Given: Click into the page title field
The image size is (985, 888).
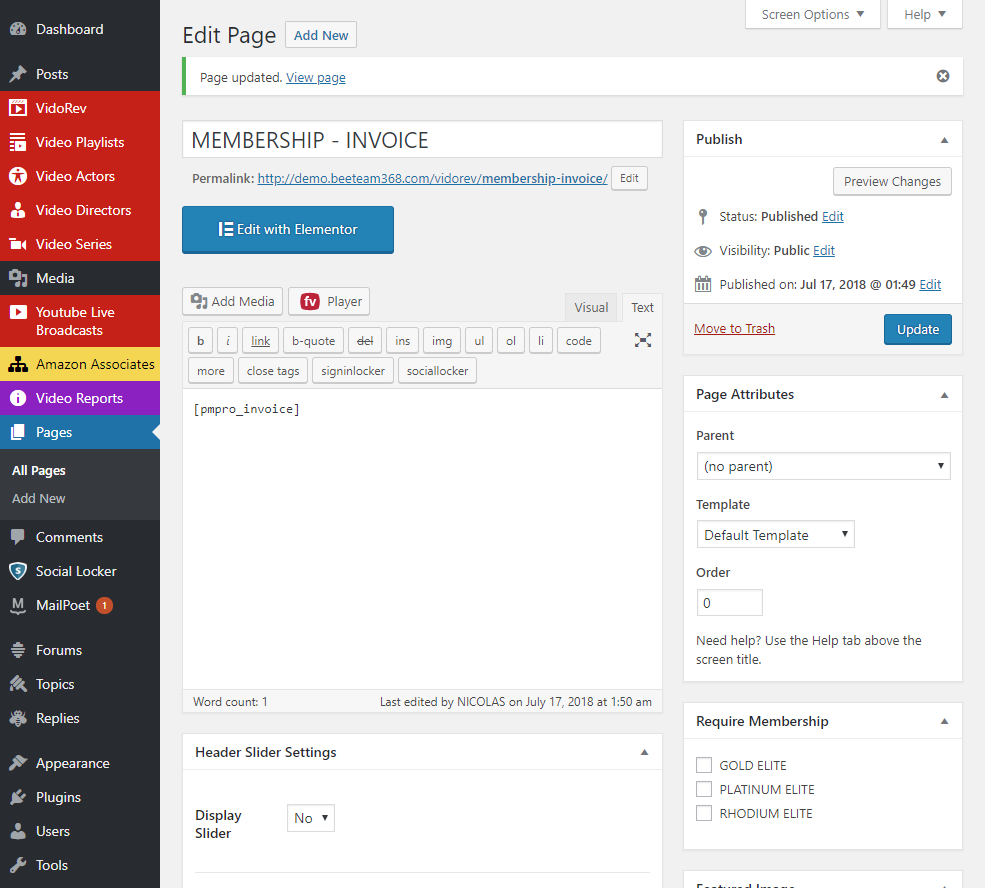Looking at the screenshot, I should tap(422, 140).
